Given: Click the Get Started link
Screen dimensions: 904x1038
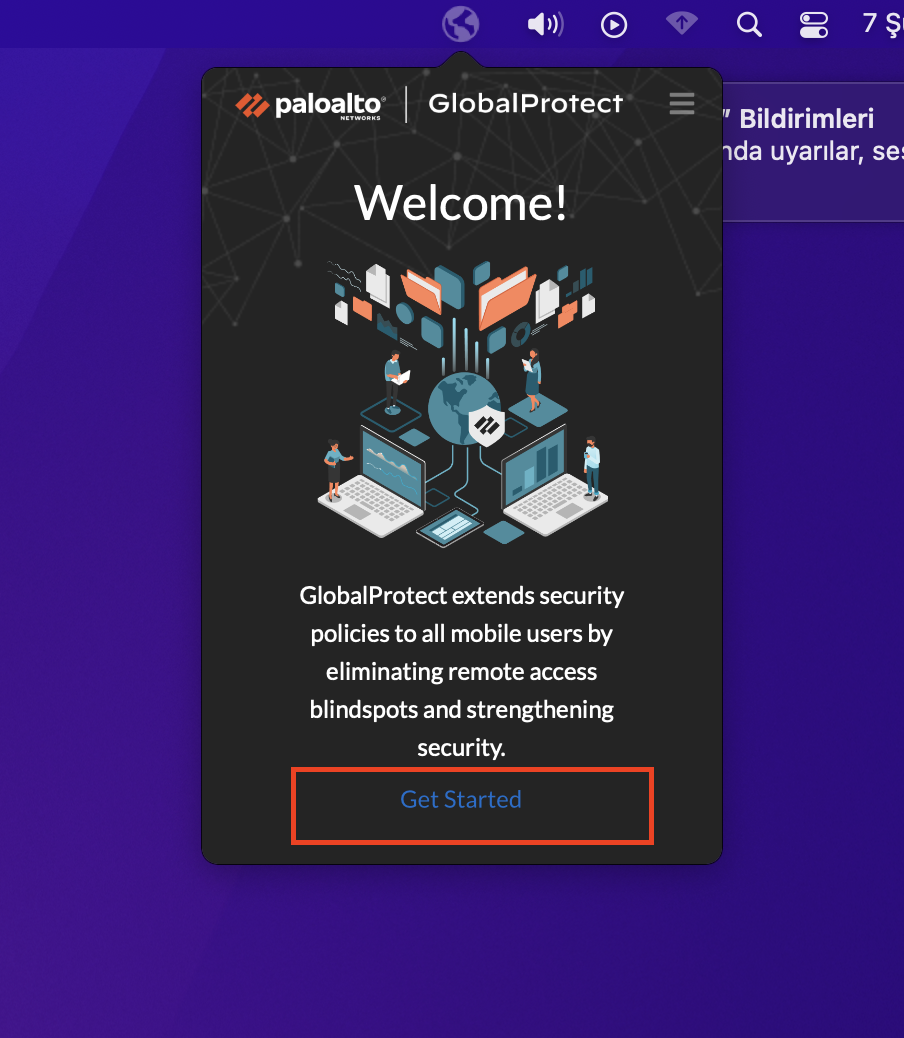Looking at the screenshot, I should (x=461, y=800).
